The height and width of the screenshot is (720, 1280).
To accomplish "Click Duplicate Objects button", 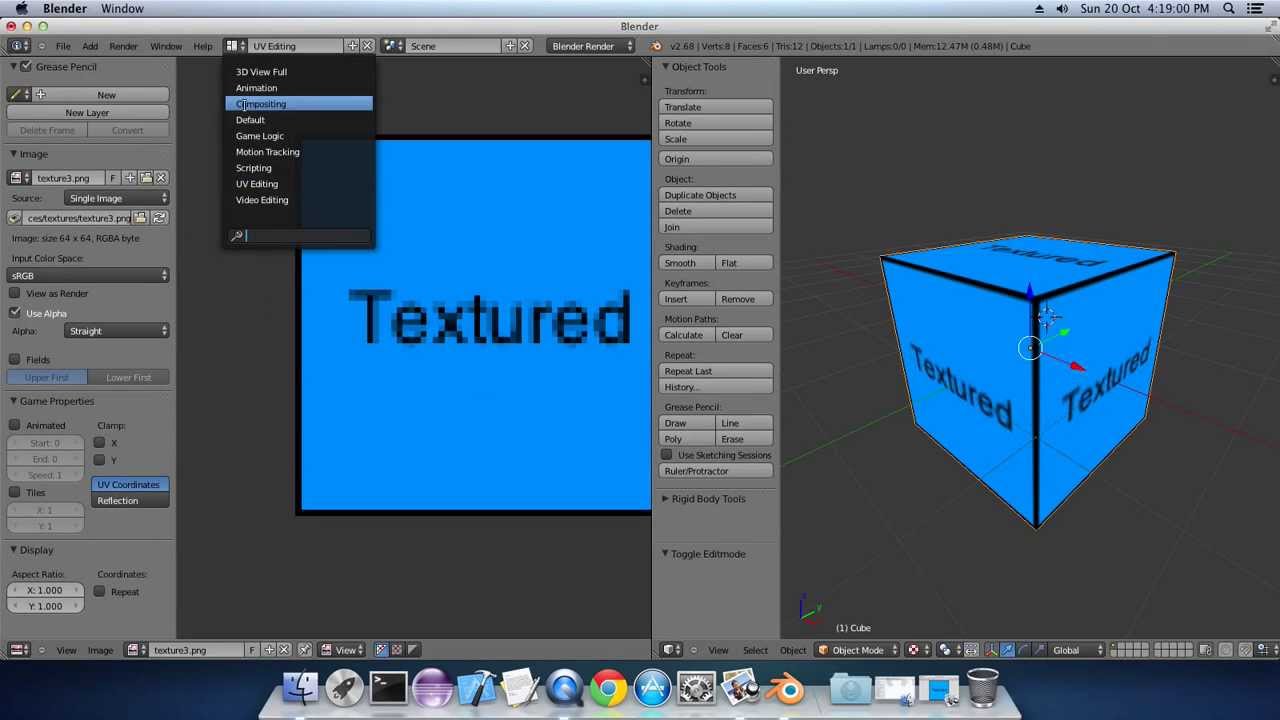I will click(x=716, y=195).
